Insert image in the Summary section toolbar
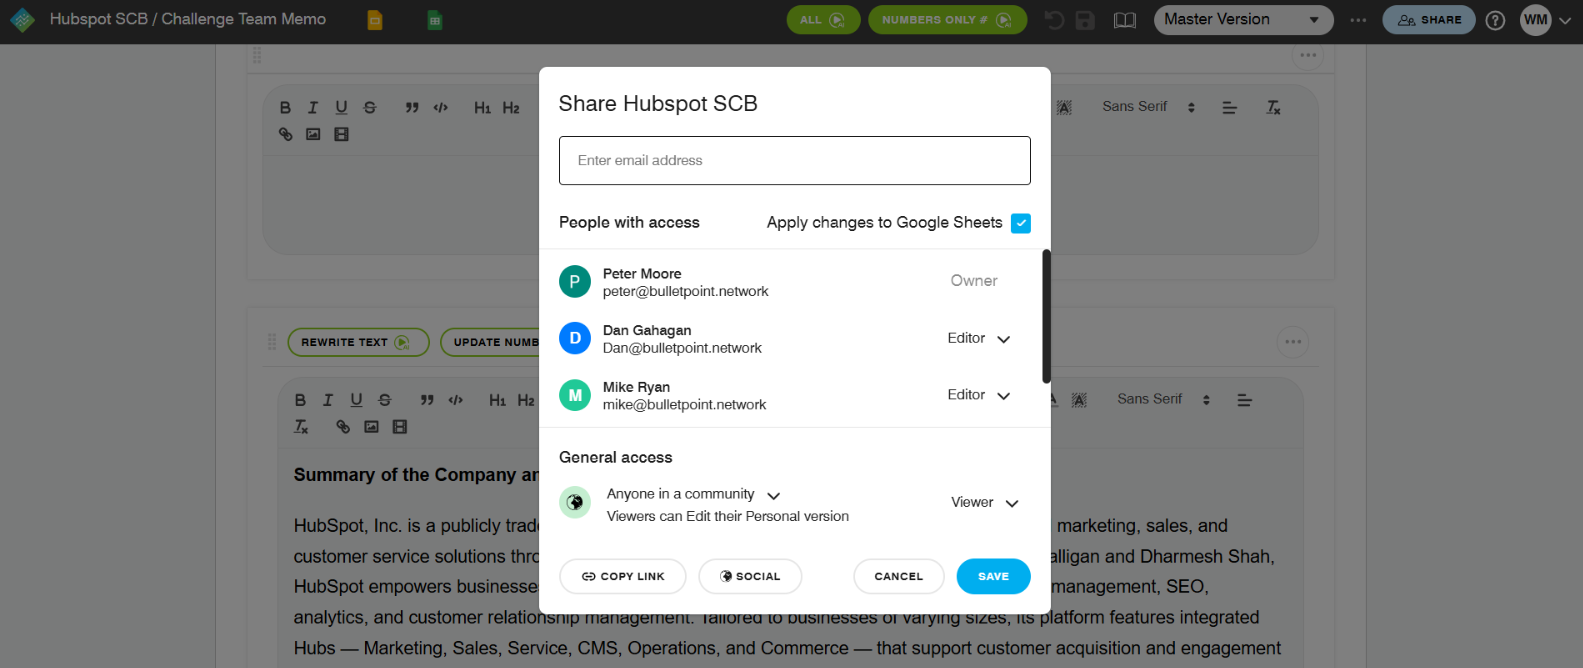This screenshot has height=668, width=1583. 371,427
